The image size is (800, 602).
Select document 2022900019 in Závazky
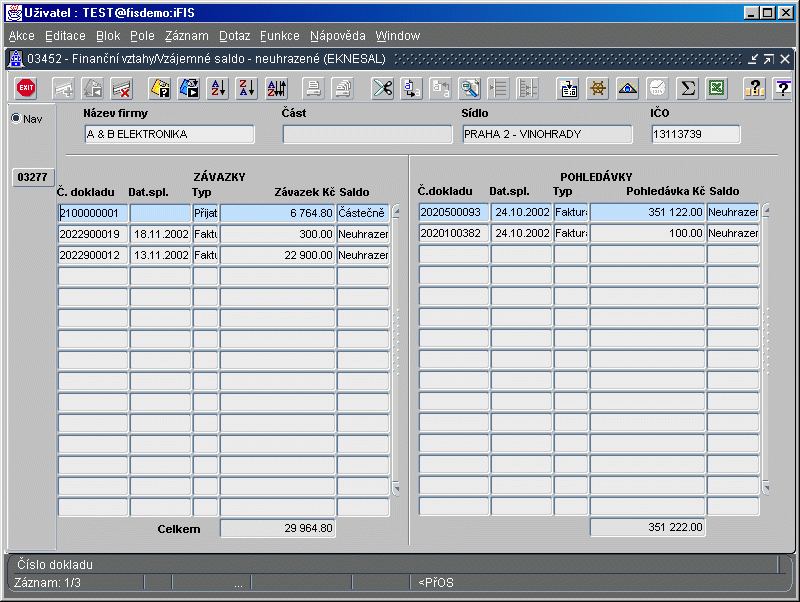click(x=93, y=234)
